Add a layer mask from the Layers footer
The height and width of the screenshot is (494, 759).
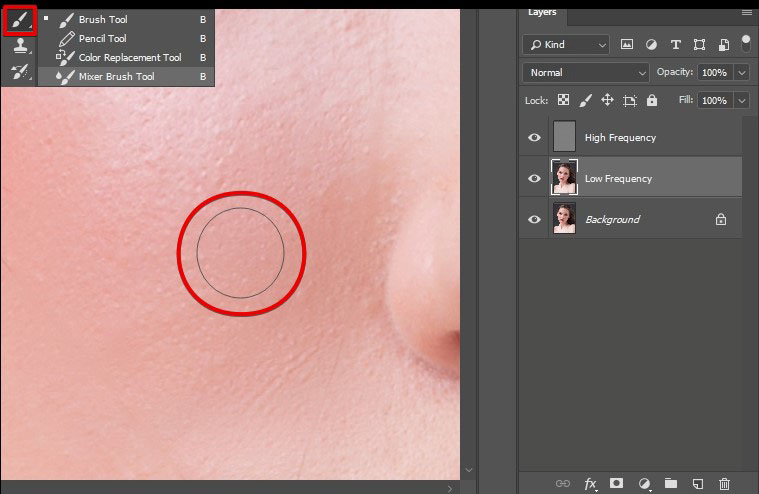click(617, 483)
